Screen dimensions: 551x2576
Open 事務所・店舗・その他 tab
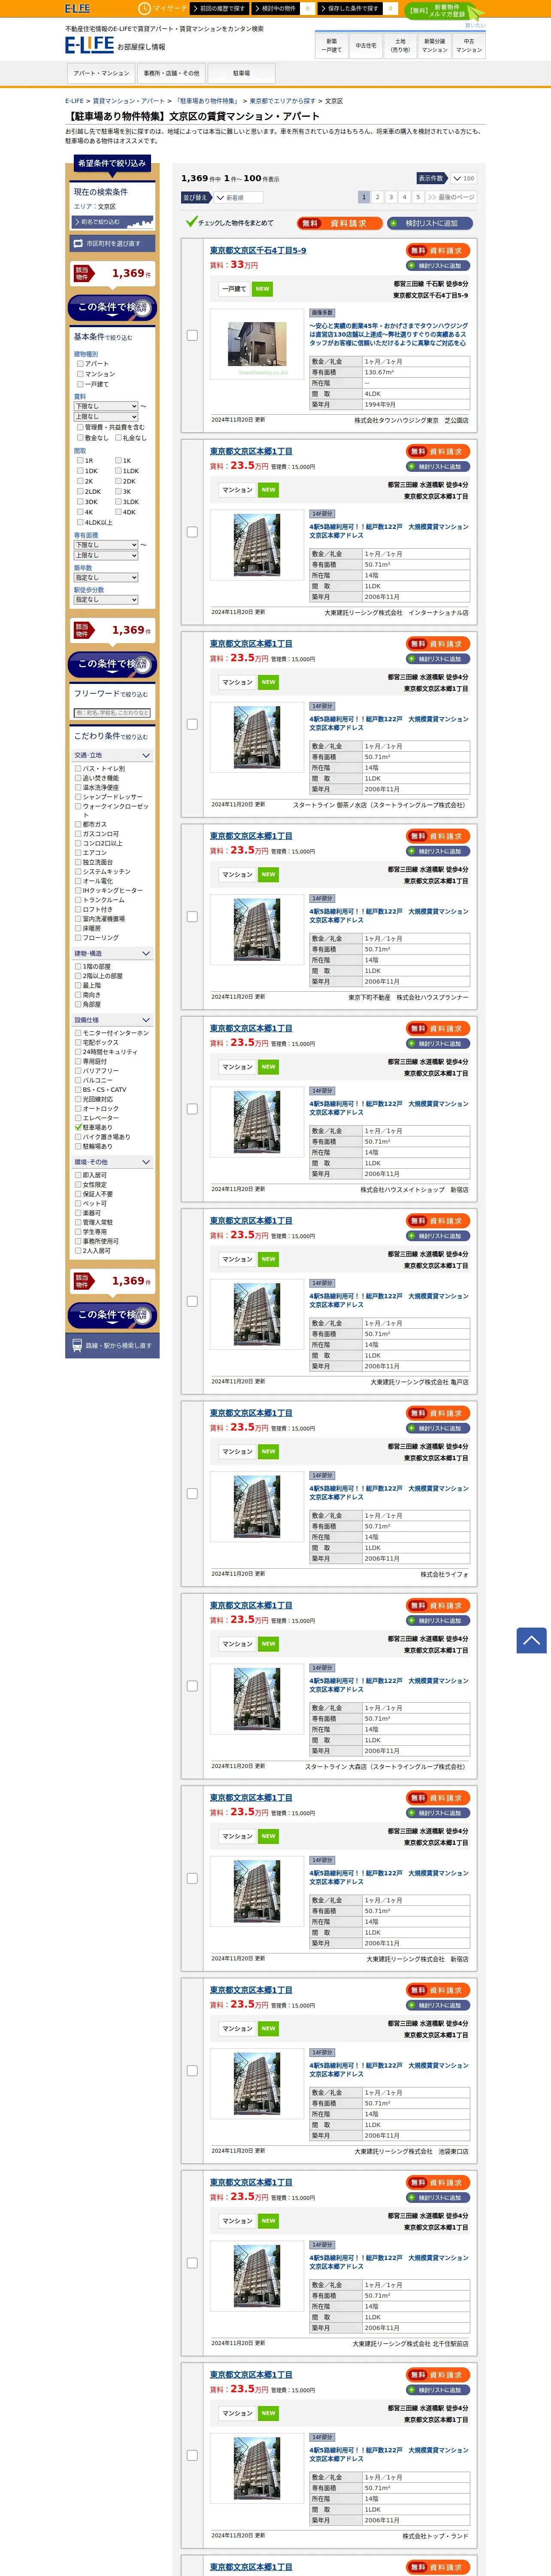[171, 73]
